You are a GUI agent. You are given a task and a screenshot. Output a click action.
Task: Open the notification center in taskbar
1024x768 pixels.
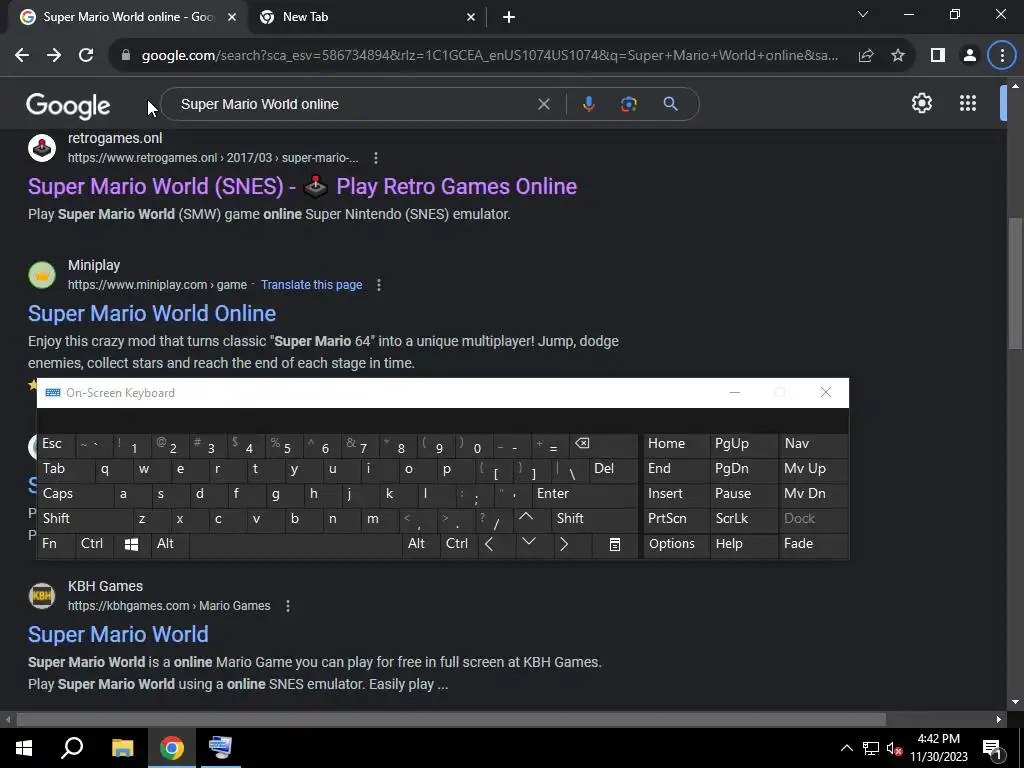[x=993, y=748]
